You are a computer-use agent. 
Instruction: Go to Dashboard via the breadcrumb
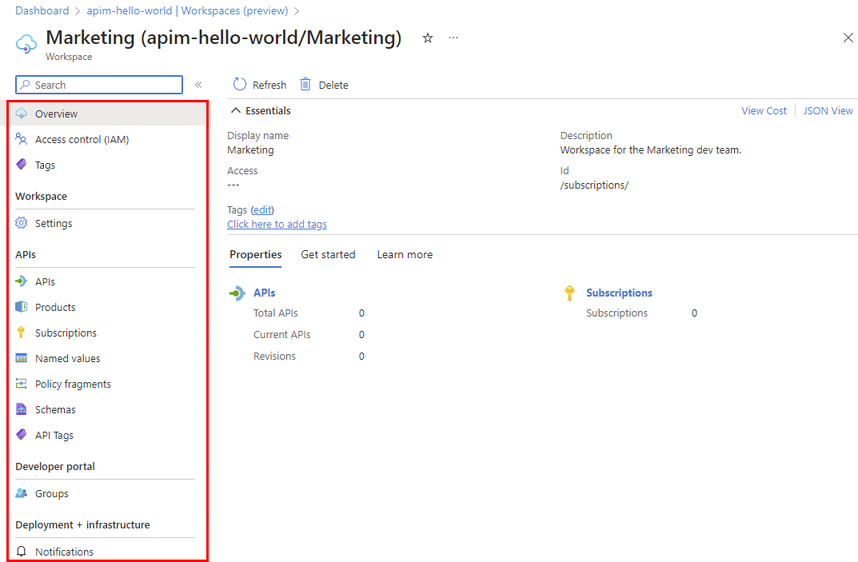pos(42,11)
